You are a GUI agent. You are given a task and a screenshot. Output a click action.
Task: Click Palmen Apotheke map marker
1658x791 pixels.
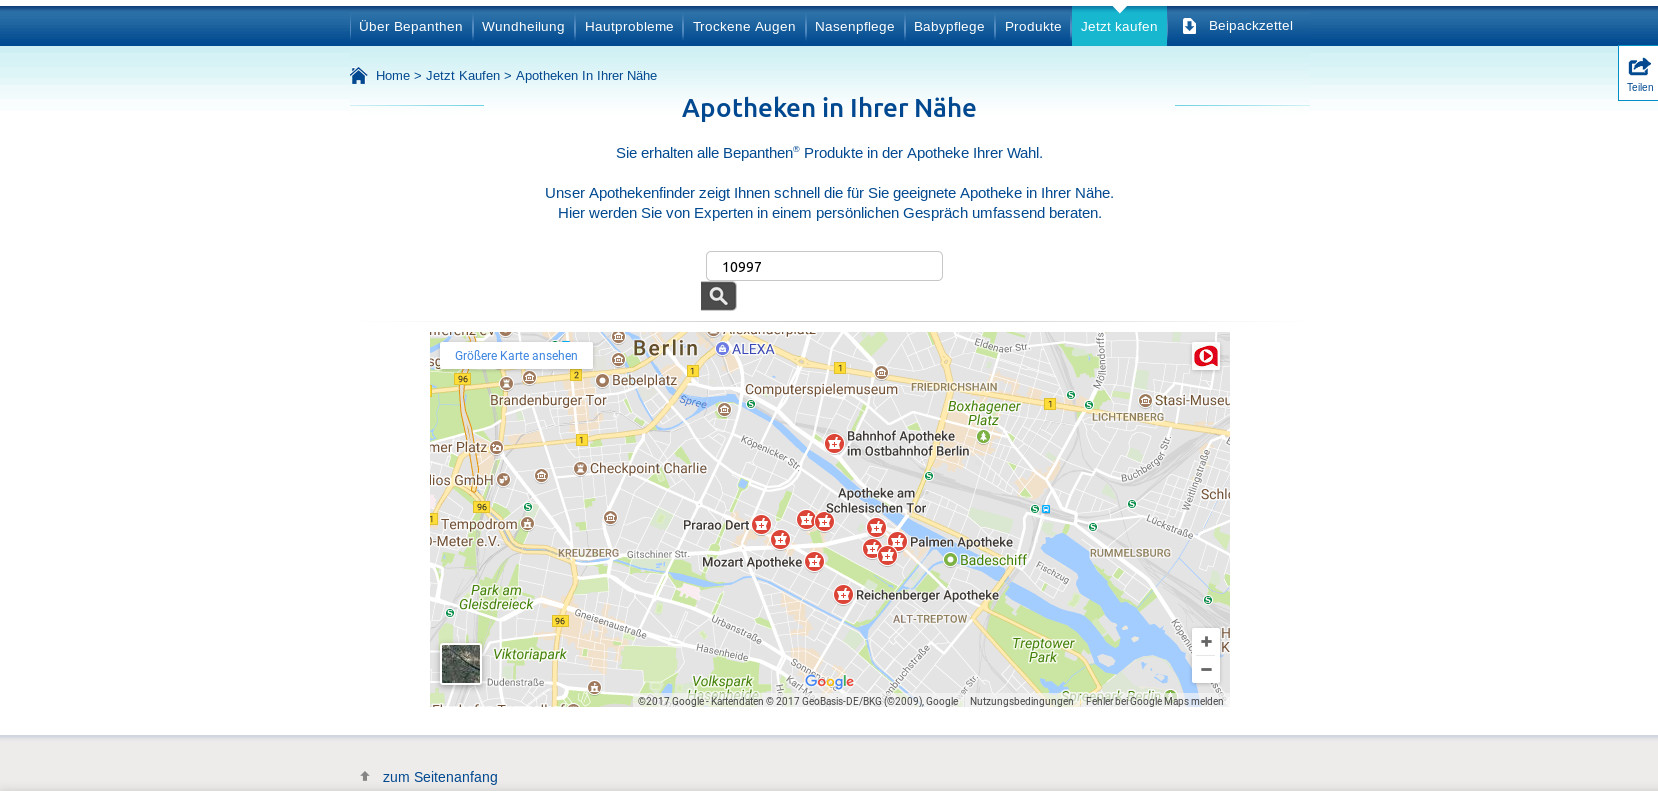coord(897,541)
